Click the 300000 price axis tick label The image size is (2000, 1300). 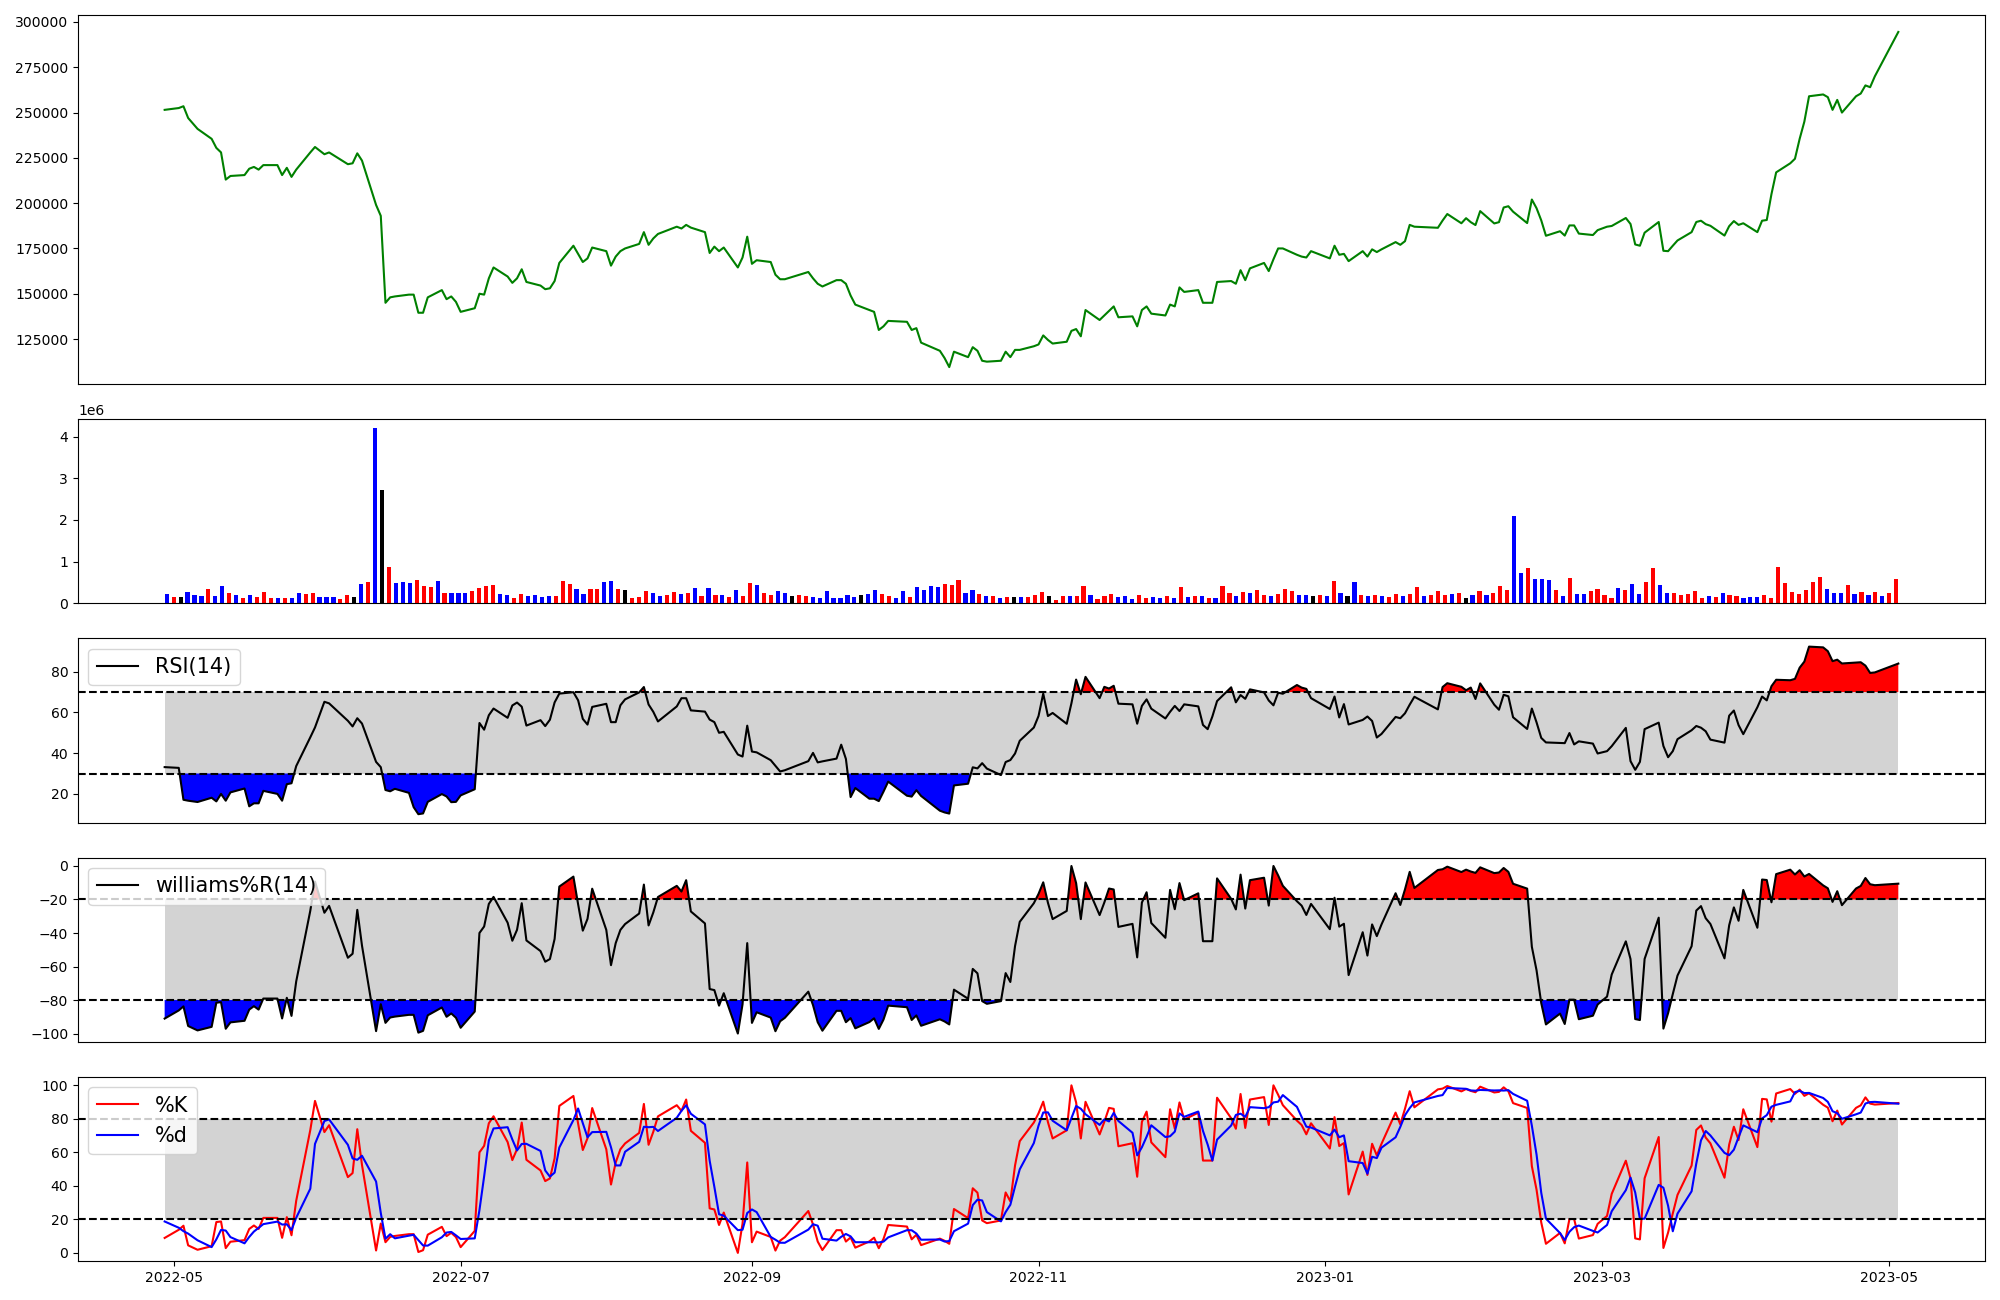42,22
